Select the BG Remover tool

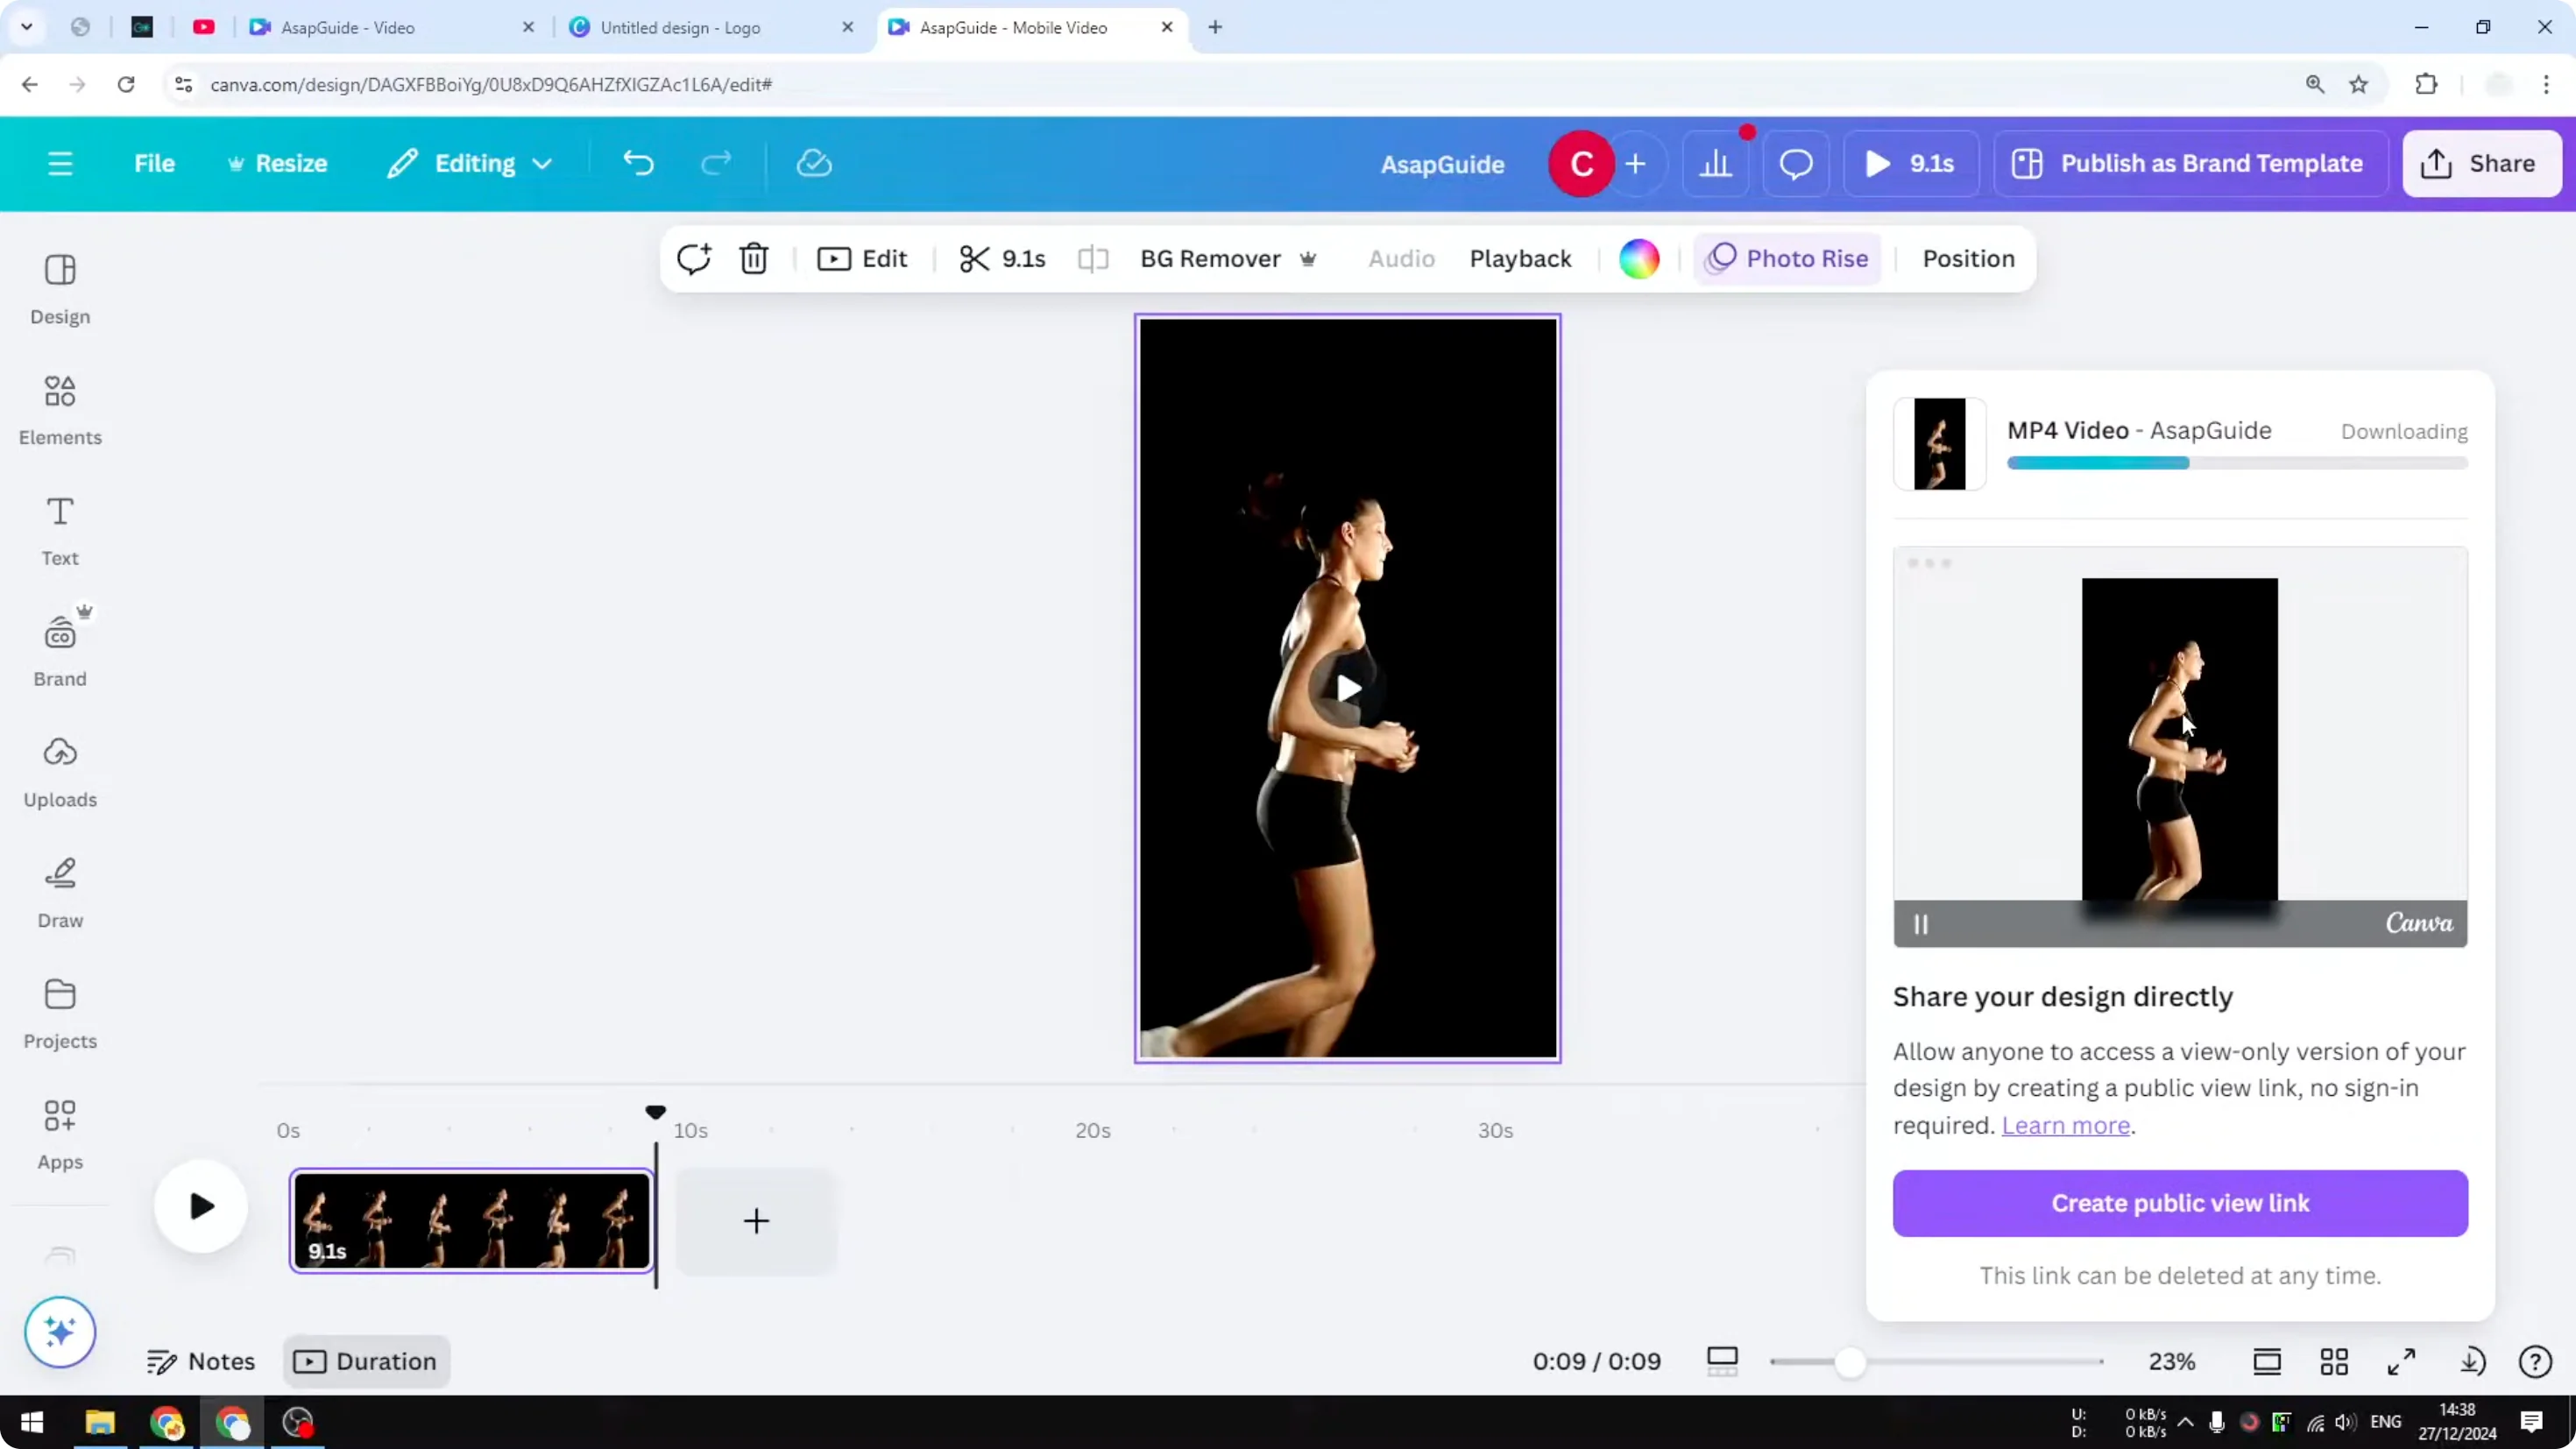pos(1210,259)
